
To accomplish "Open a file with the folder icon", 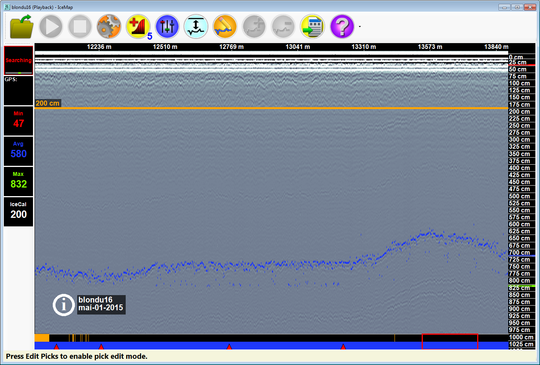I will tap(22, 27).
